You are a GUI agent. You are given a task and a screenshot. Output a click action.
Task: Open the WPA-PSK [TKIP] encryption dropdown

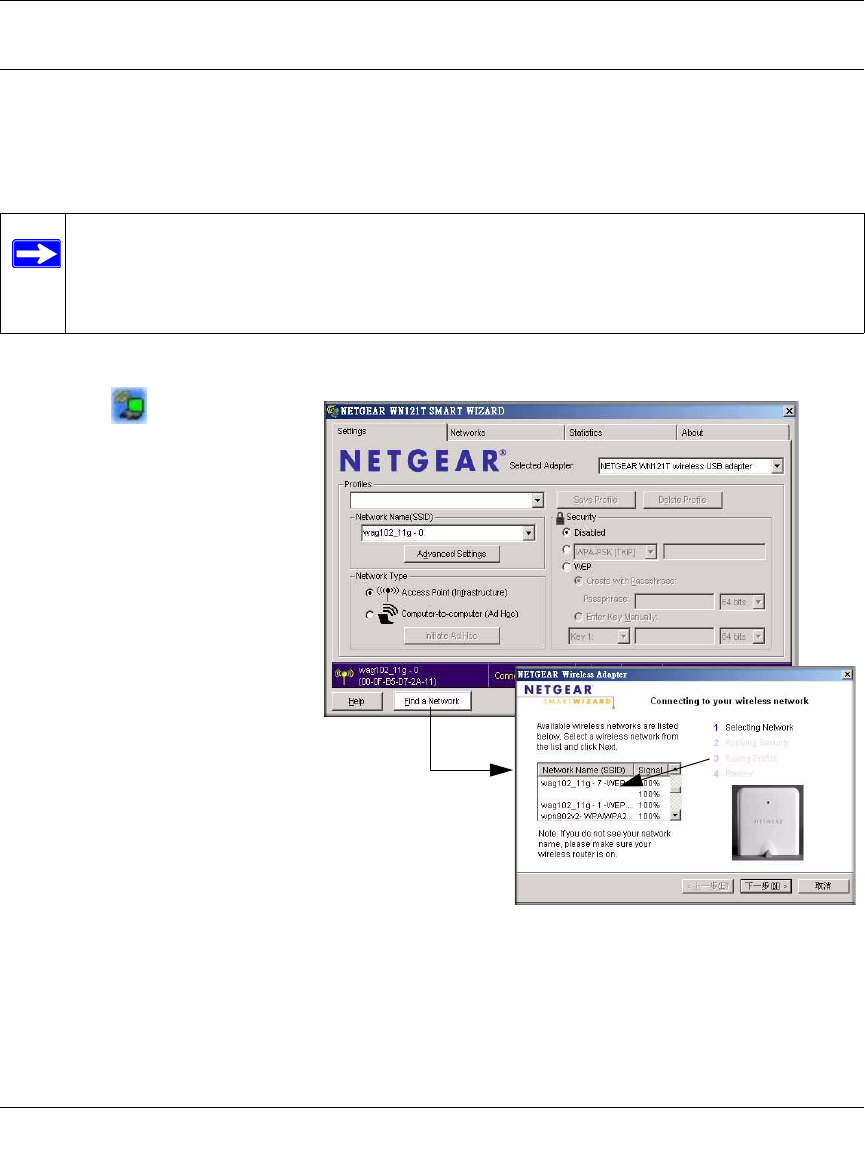pos(650,552)
